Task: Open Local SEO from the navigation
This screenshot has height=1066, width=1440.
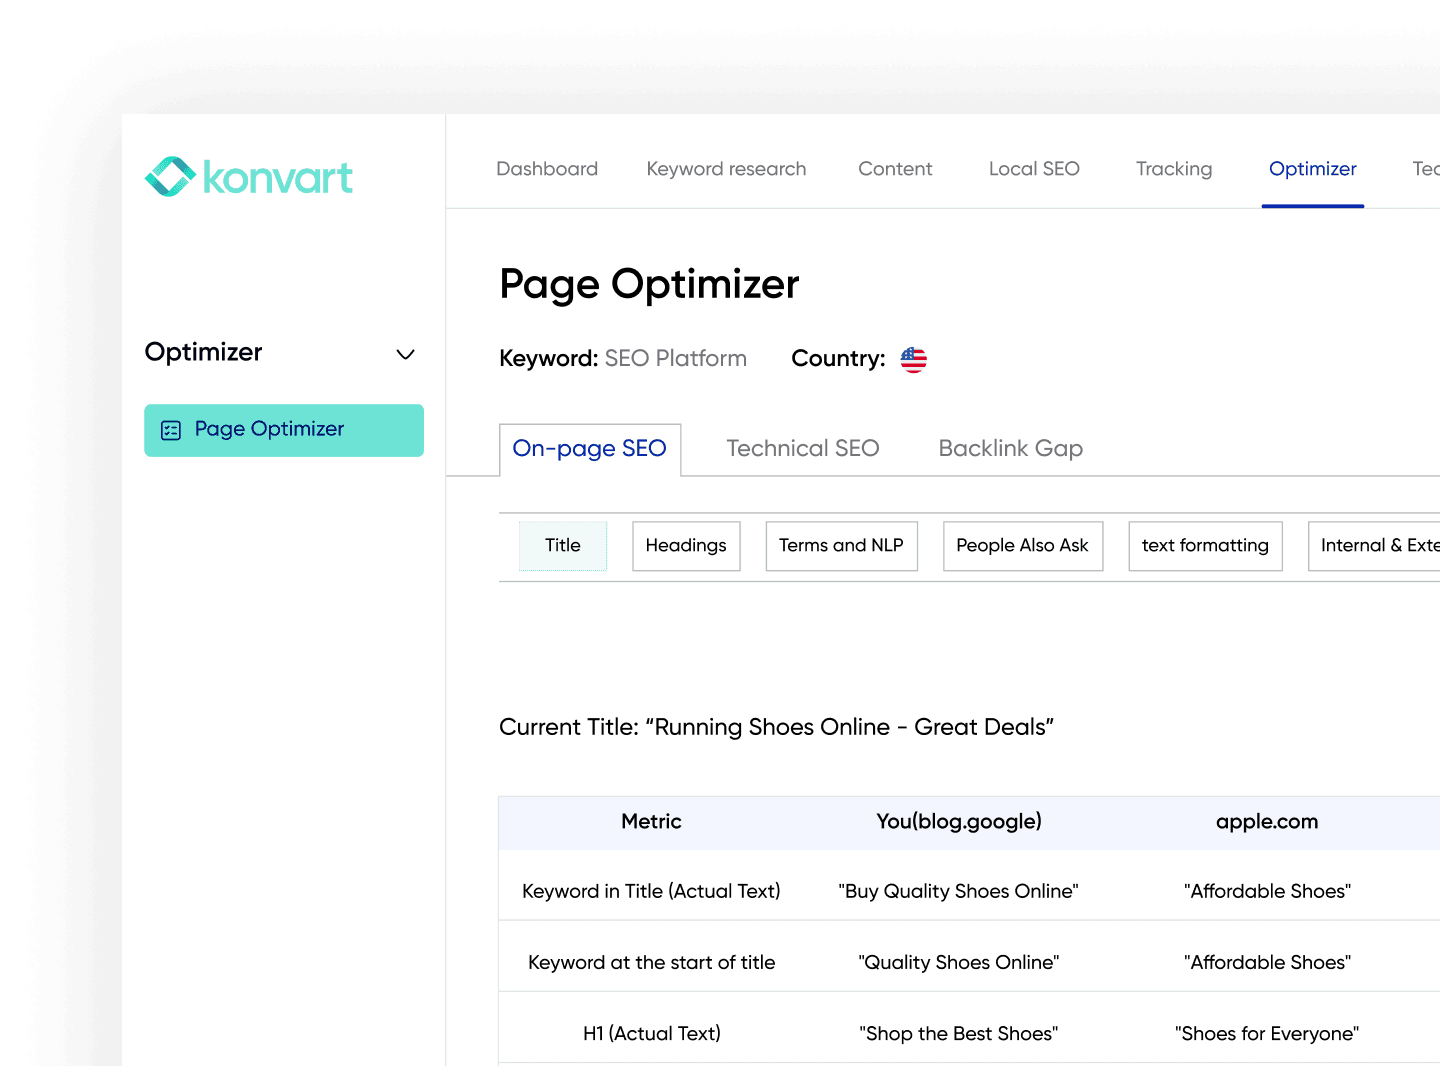Action: coord(1034,168)
